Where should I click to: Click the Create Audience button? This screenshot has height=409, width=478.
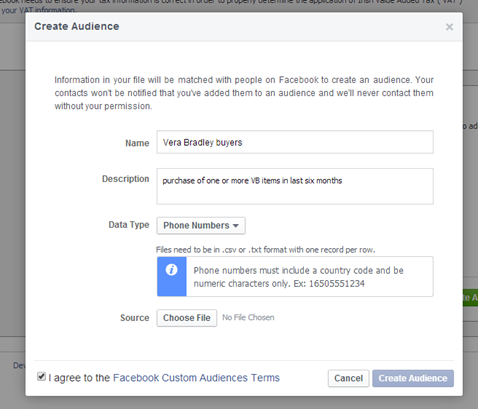[x=413, y=378]
